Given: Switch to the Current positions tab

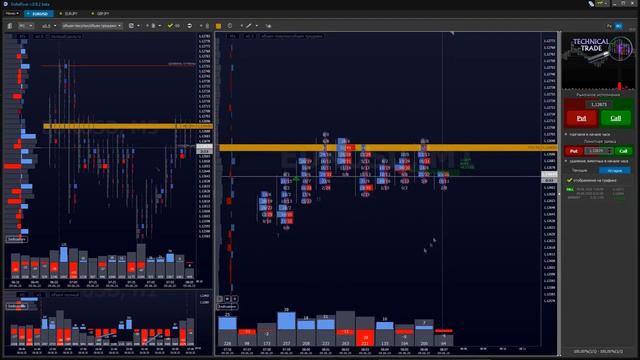Looking at the screenshot, I should (x=580, y=170).
